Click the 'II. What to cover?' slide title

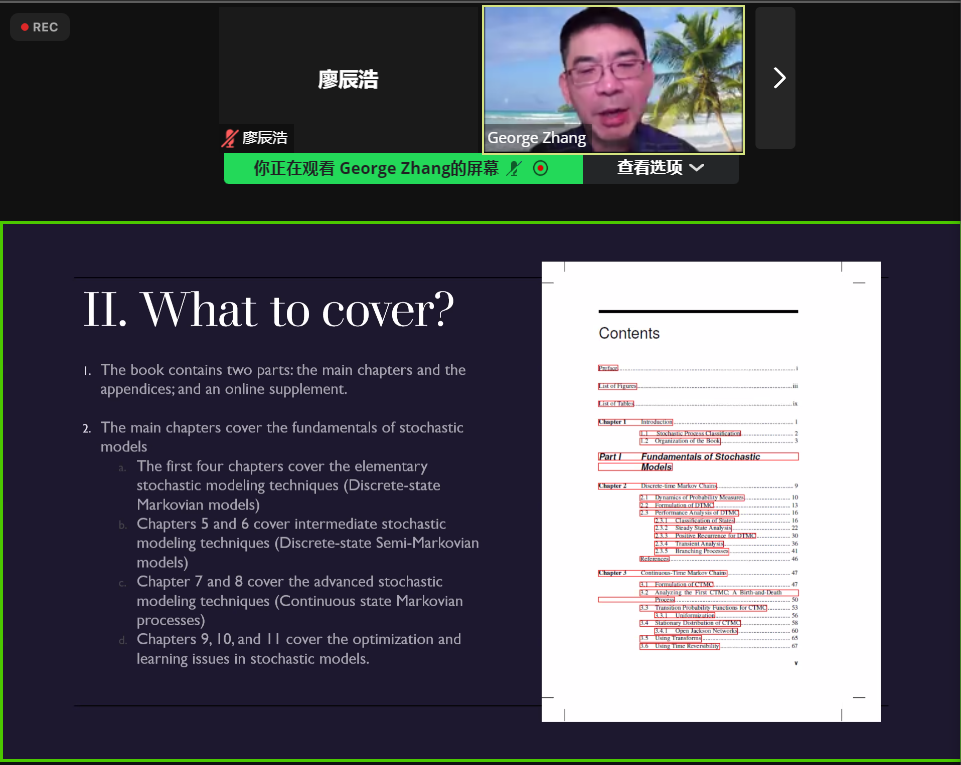(x=268, y=310)
